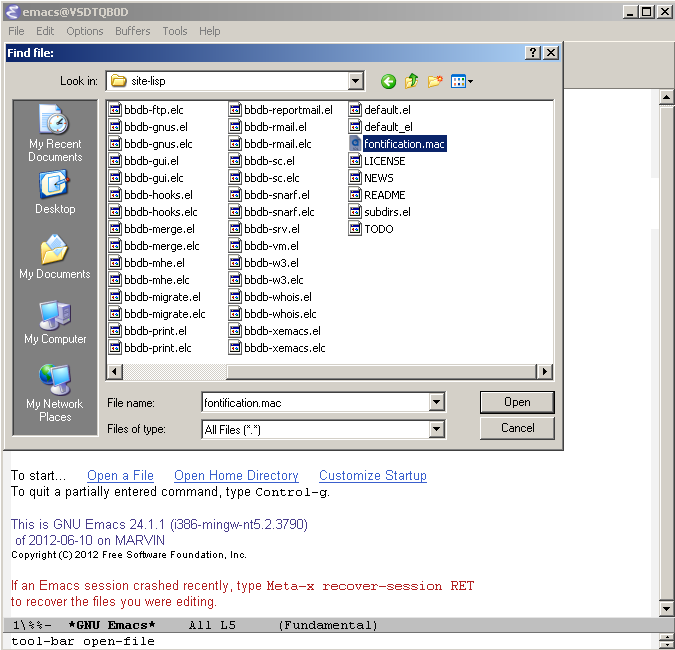Follow the Open Home Directory link
675x650 pixels.
(236, 475)
